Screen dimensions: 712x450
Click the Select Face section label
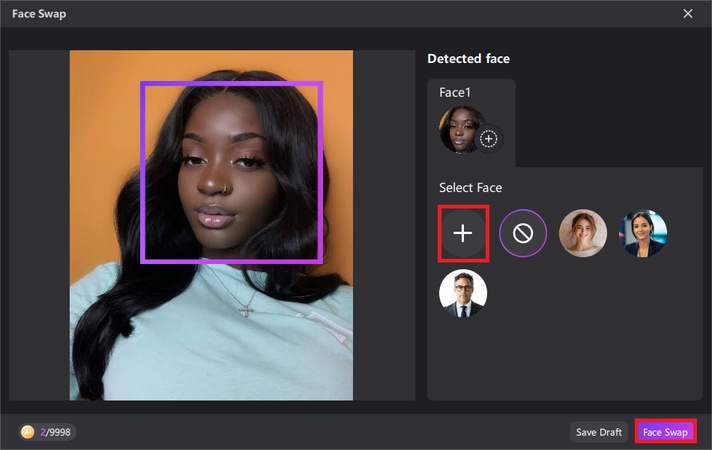[470, 188]
